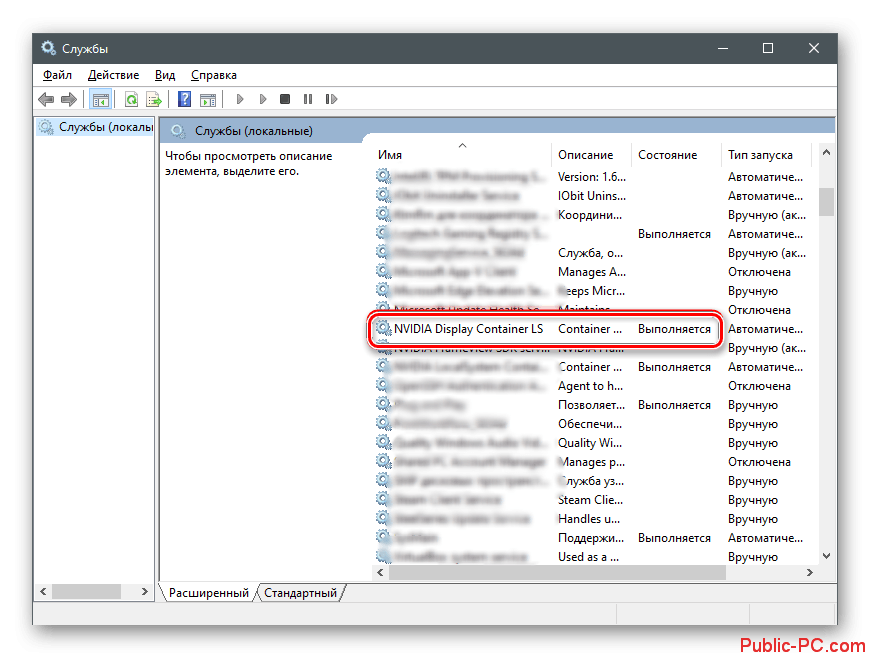The image size is (870, 657).
Task: Click the down arrow of the vertical scrollbar
Action: click(826, 555)
